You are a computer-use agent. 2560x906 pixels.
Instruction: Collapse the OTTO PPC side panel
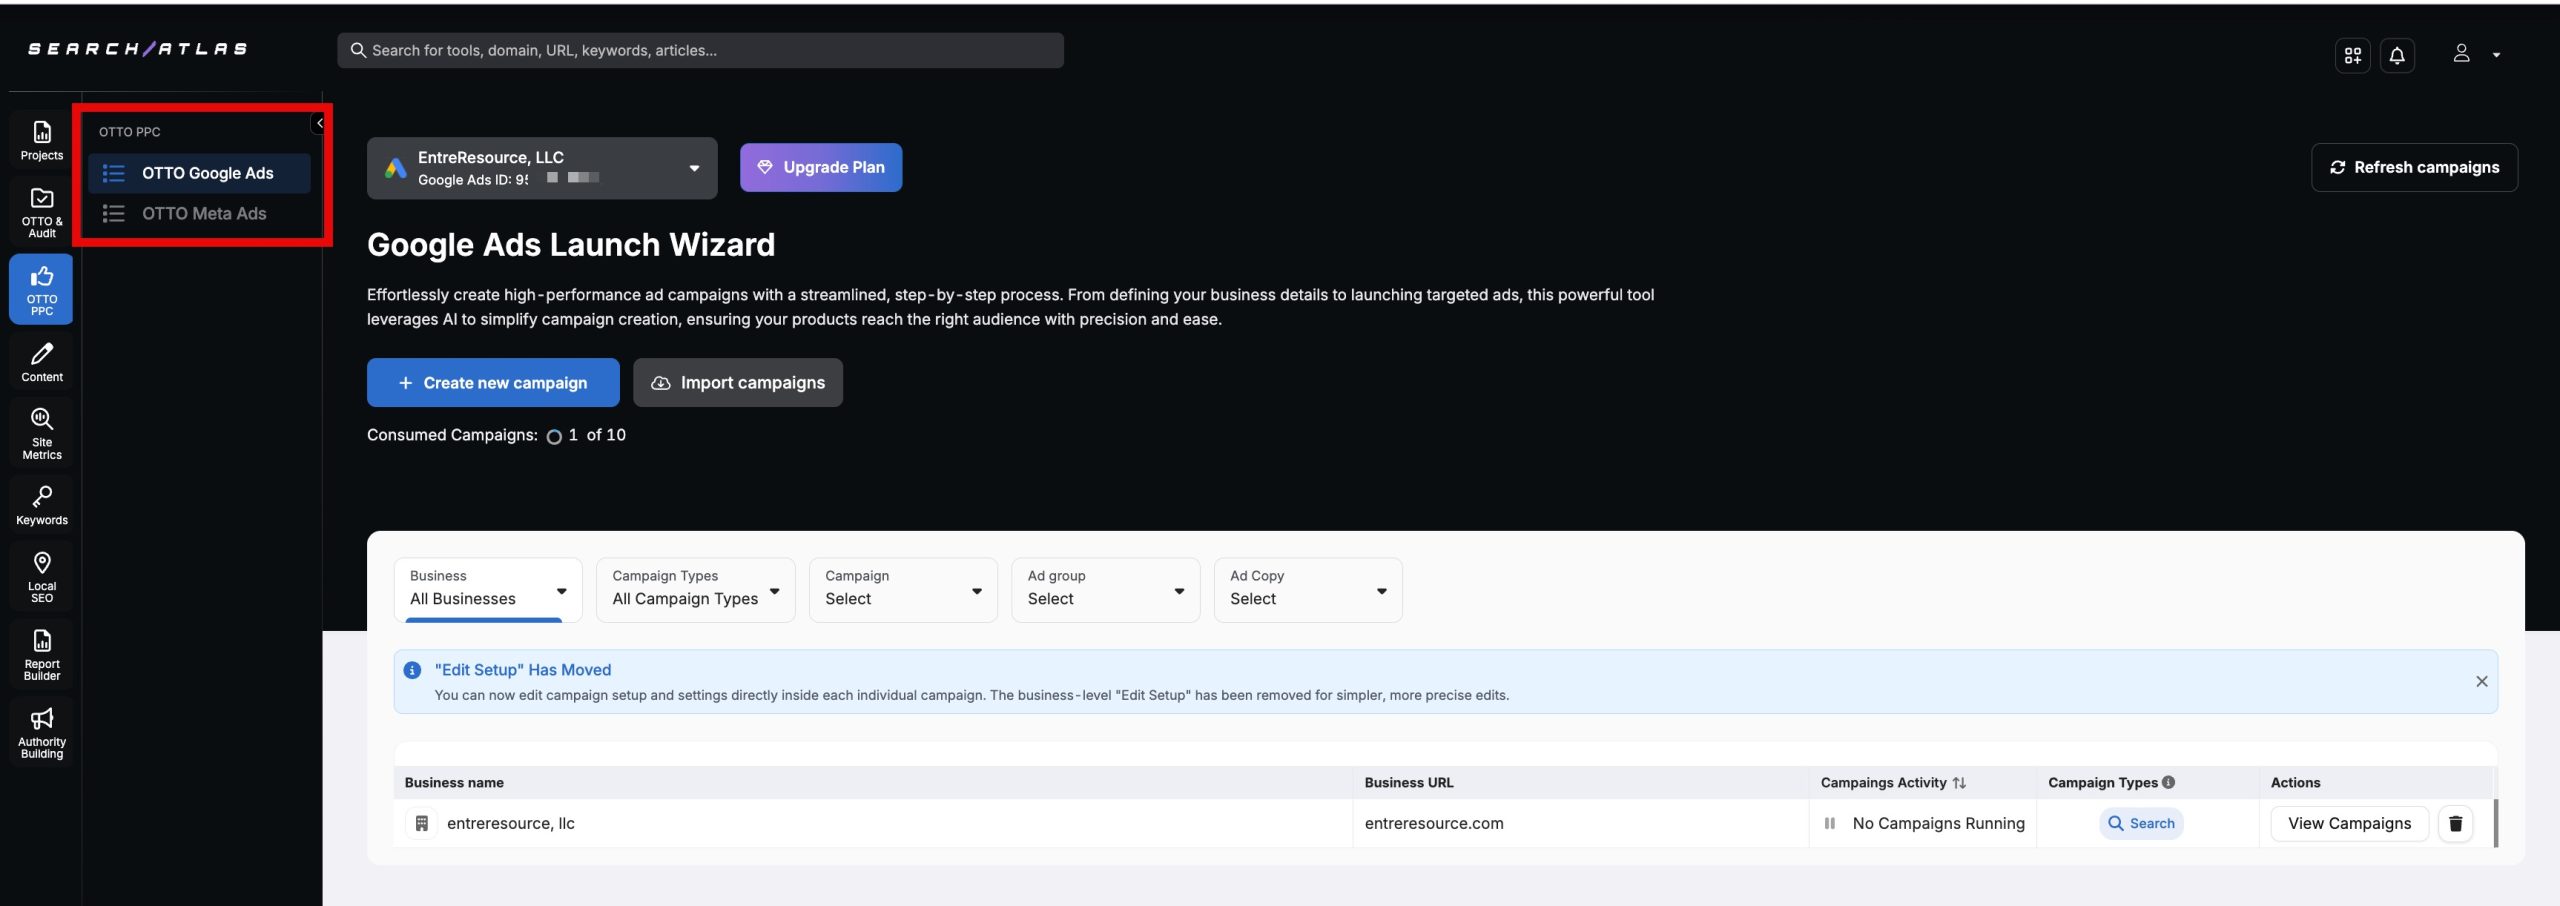pos(319,123)
